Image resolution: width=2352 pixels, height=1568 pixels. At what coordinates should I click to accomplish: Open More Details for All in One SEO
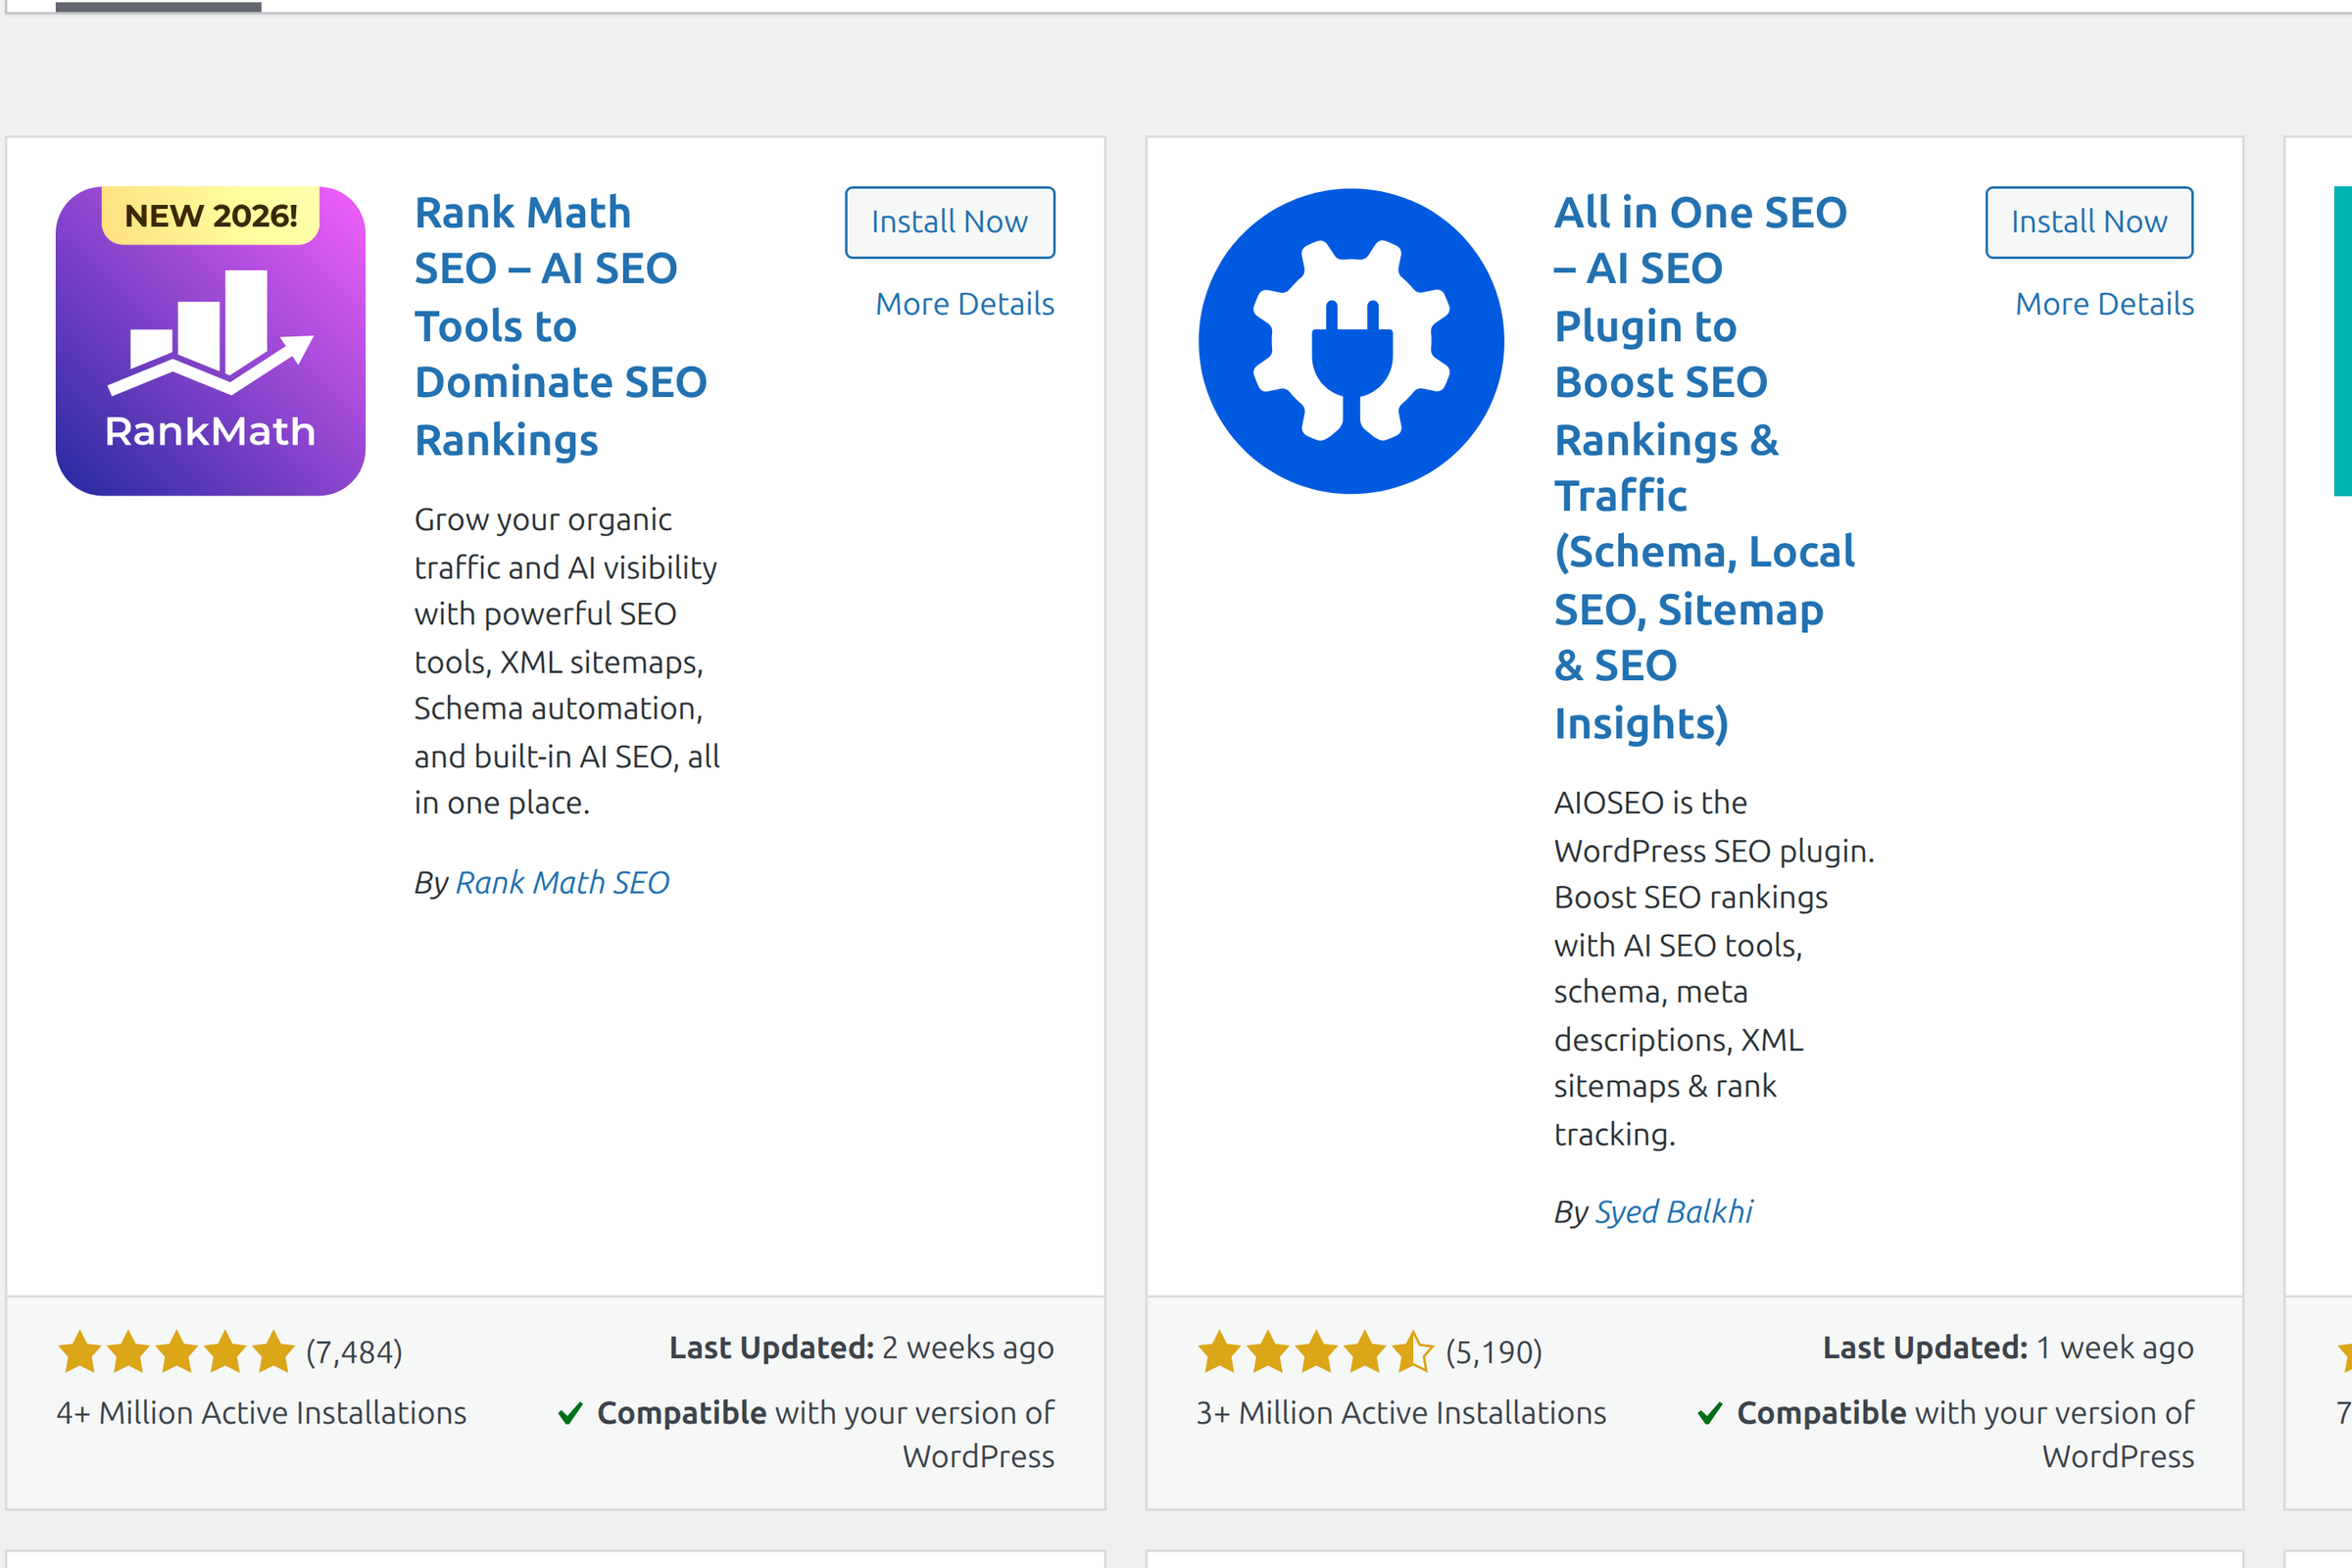click(x=2104, y=304)
